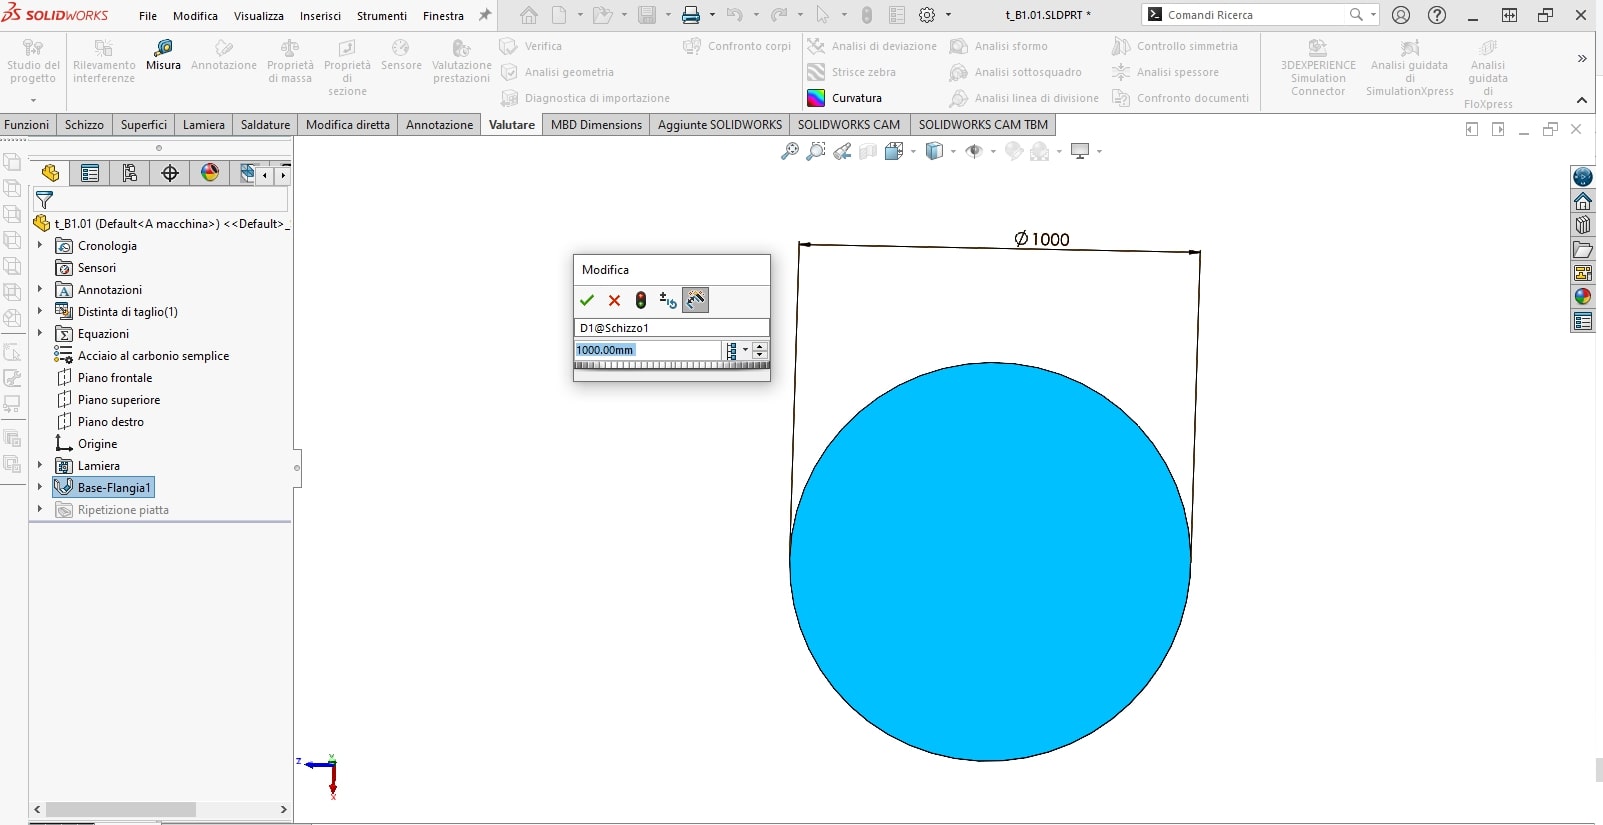Toggle the reverse dimension sense button
Image resolution: width=1603 pixels, height=825 pixels.
click(668, 300)
